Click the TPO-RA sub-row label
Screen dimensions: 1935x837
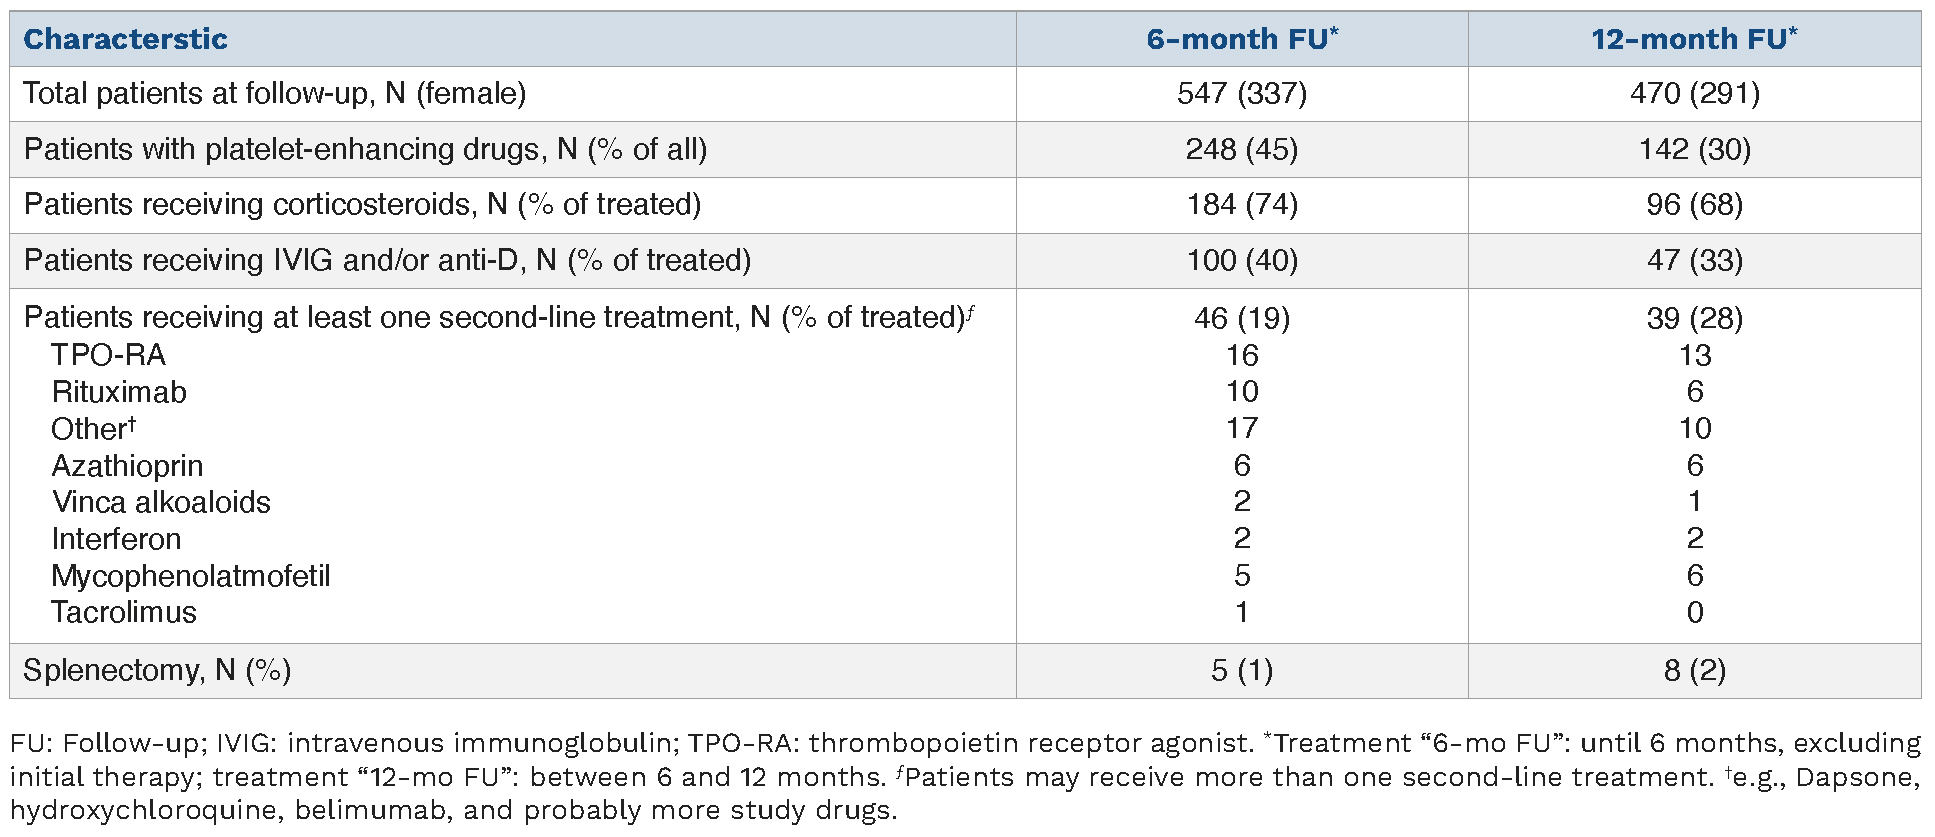[108, 355]
